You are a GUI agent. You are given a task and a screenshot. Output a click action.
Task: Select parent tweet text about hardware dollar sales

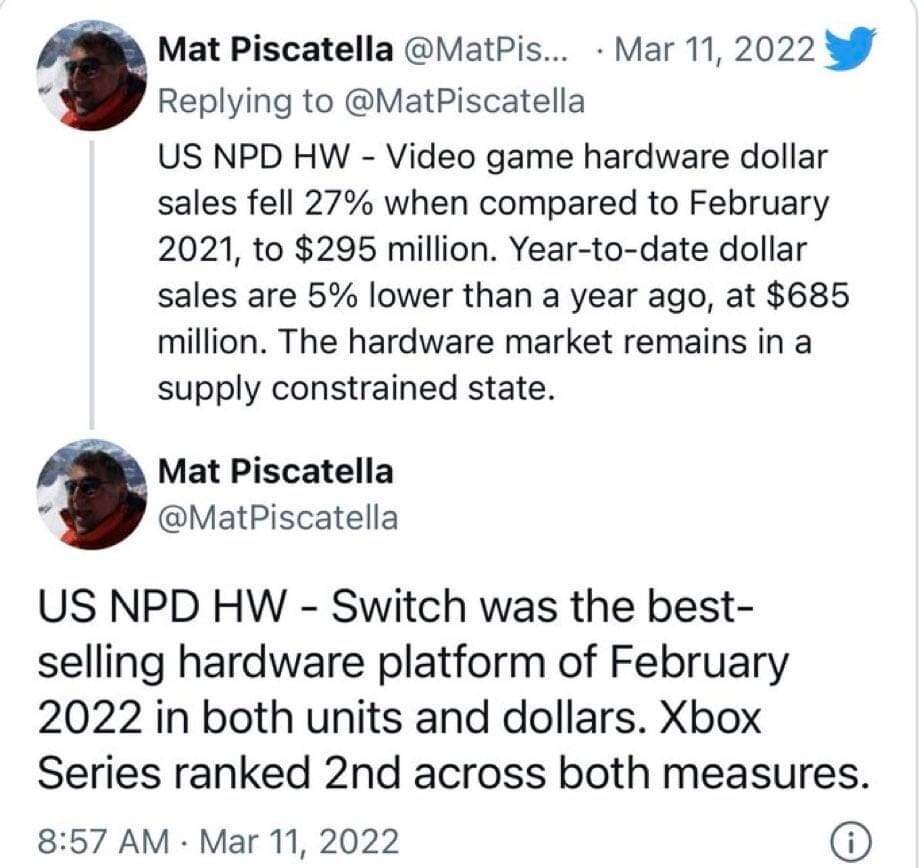(503, 273)
